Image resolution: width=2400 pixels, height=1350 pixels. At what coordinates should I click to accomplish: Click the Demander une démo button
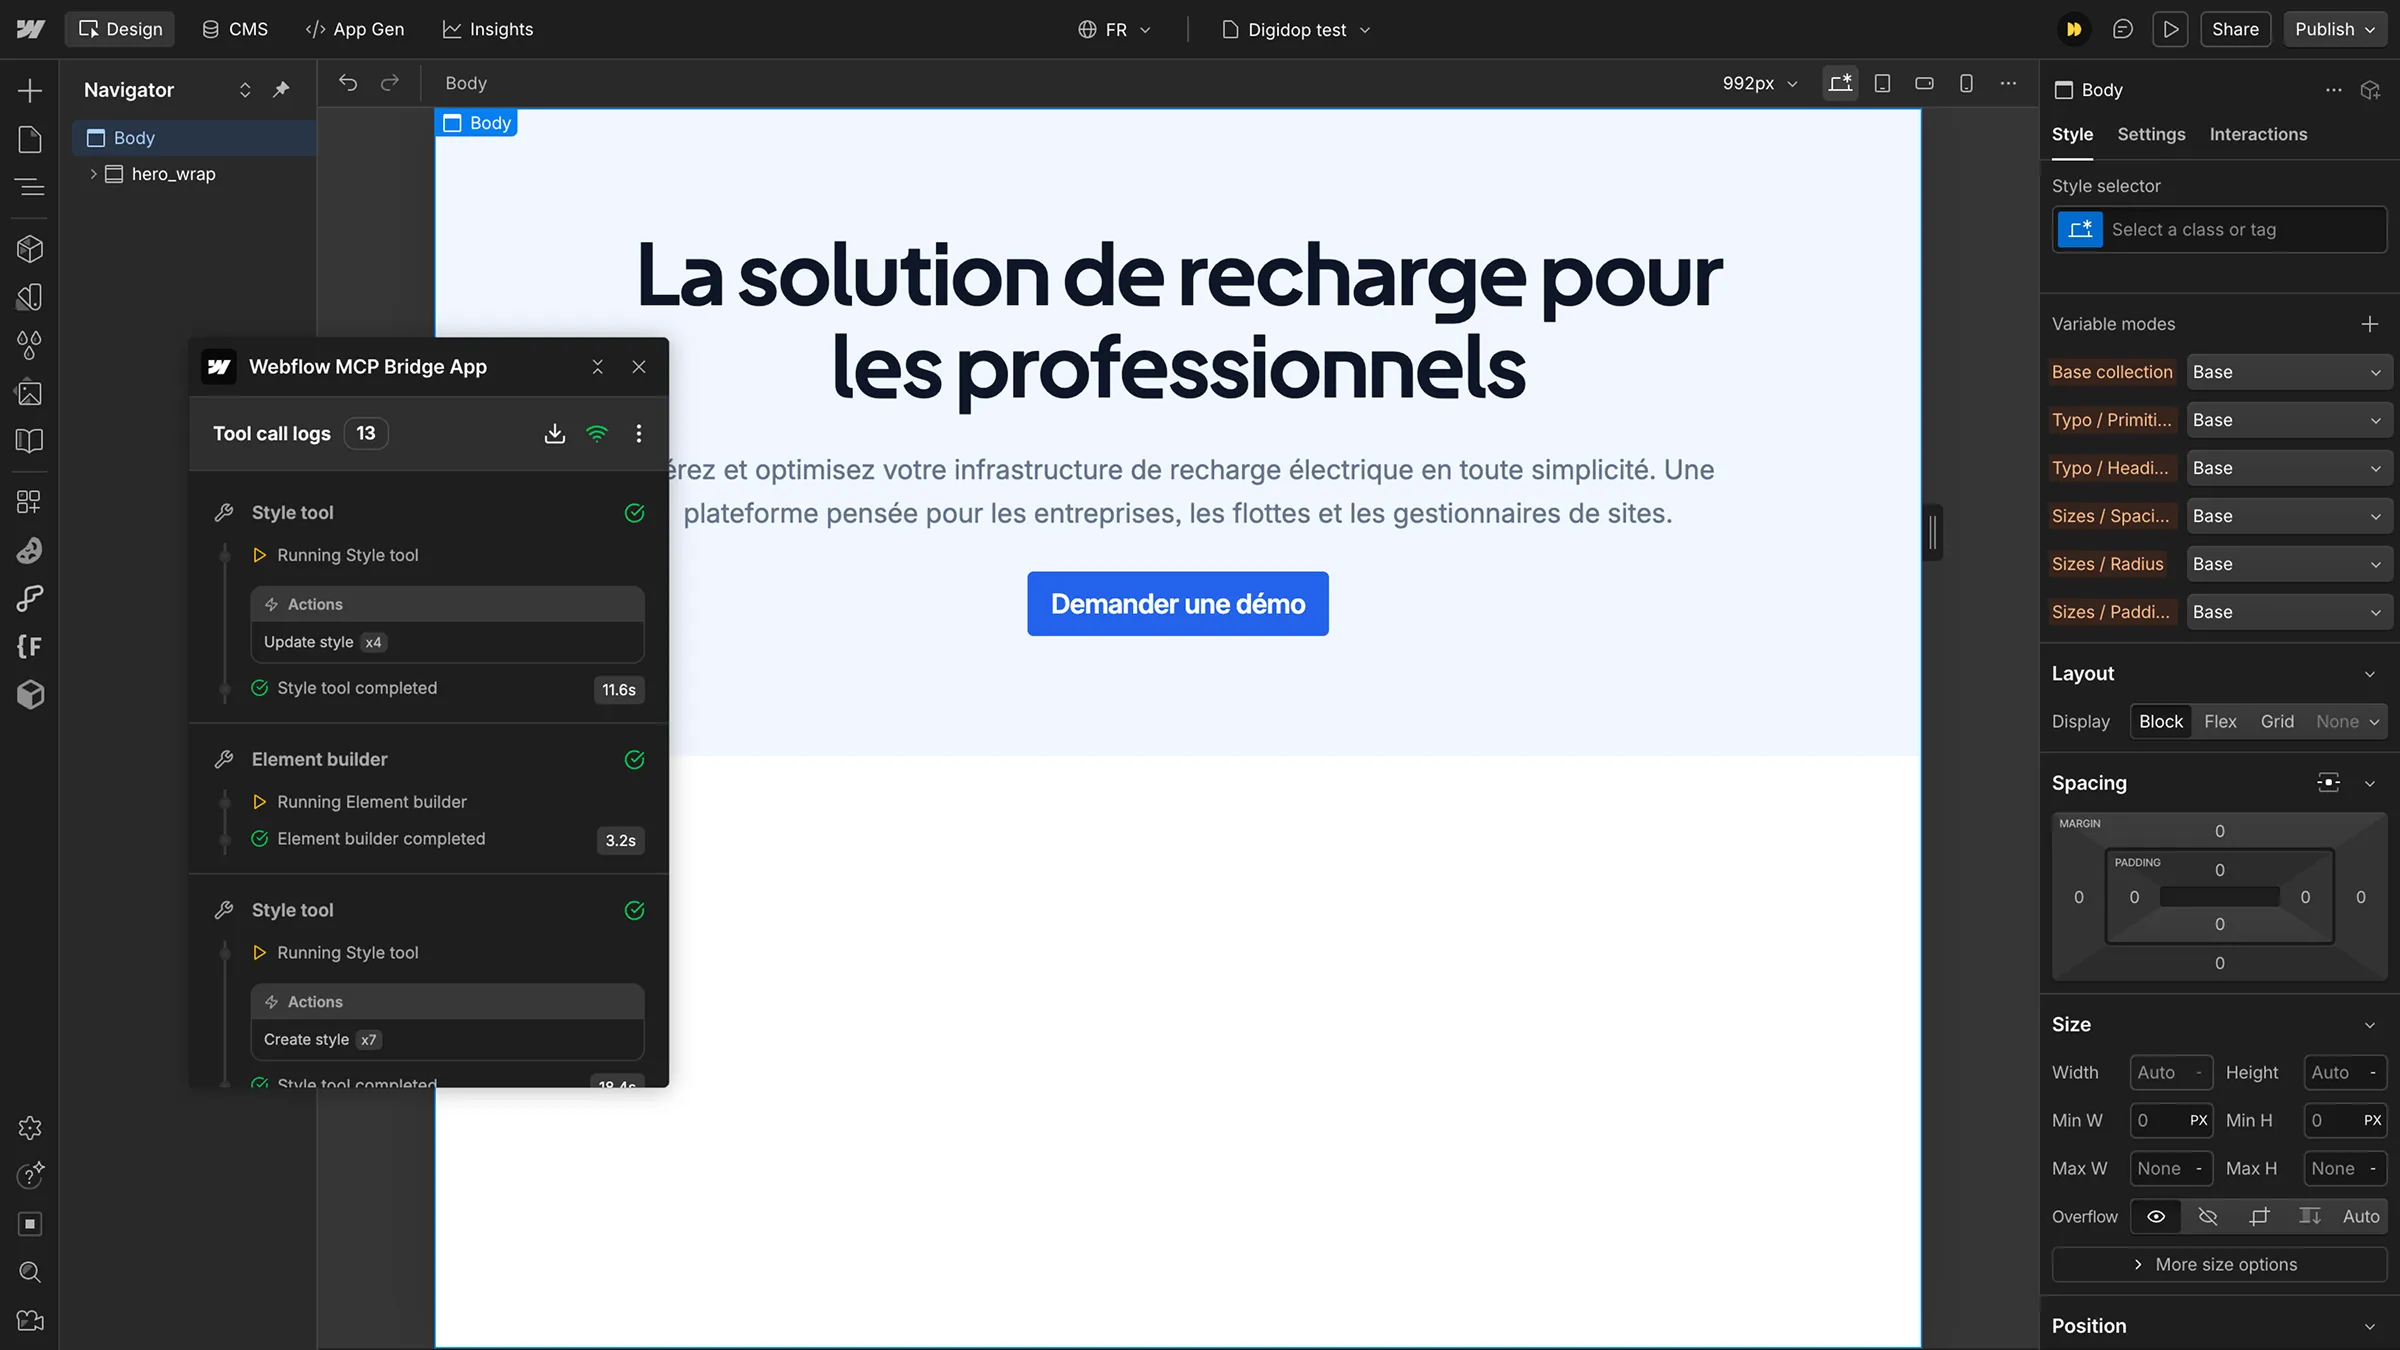1177,603
